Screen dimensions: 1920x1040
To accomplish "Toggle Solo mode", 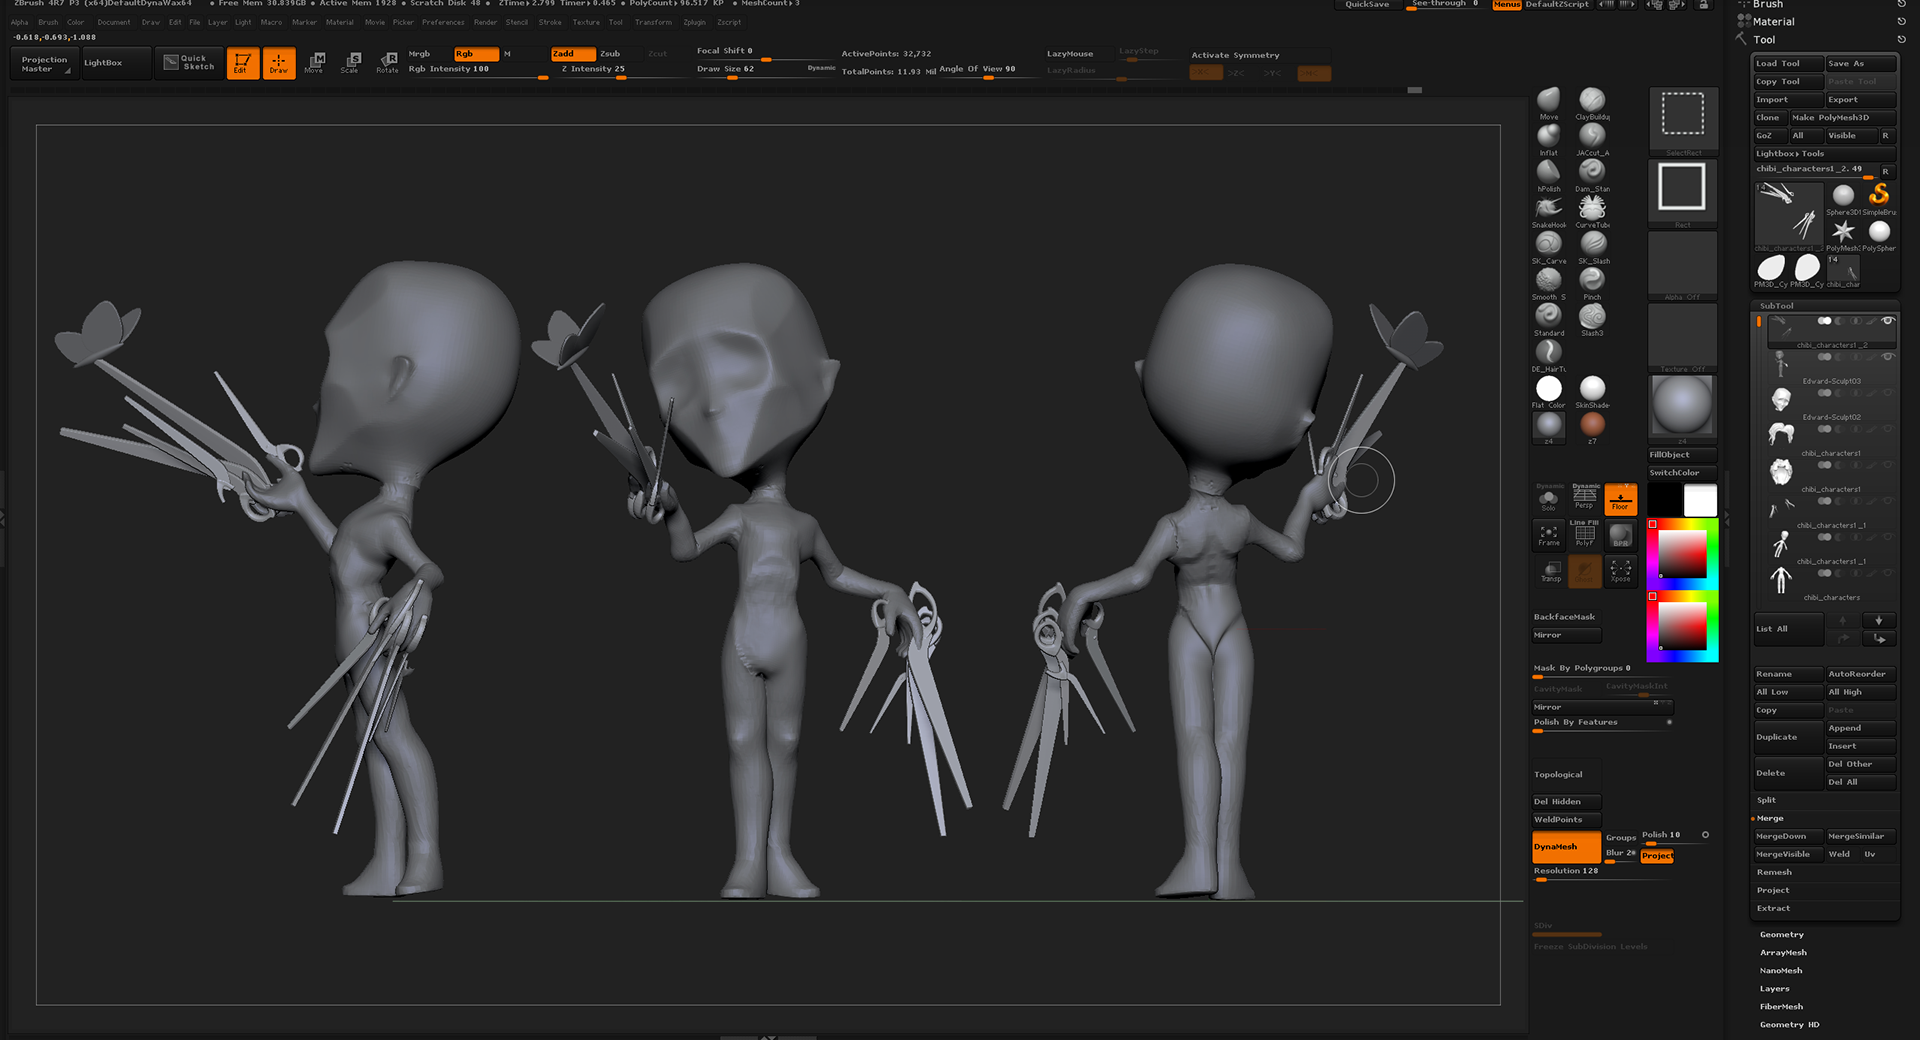I will click(1549, 497).
